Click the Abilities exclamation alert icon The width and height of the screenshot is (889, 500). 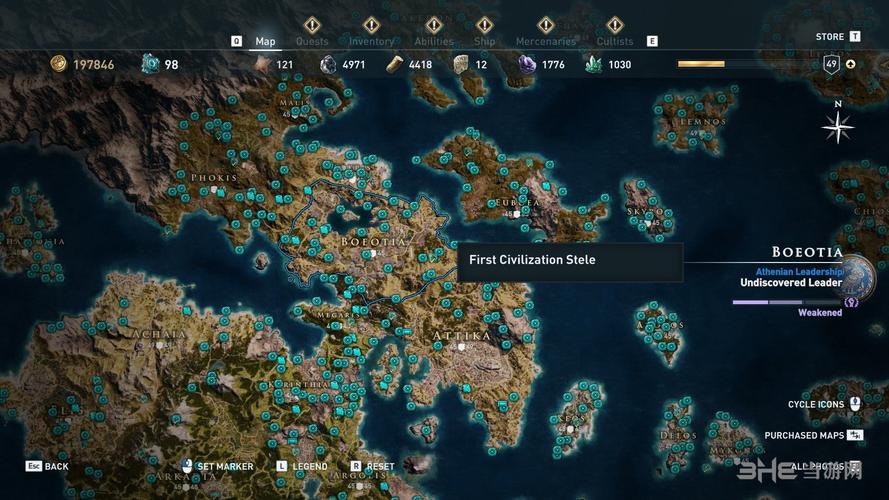tap(434, 25)
